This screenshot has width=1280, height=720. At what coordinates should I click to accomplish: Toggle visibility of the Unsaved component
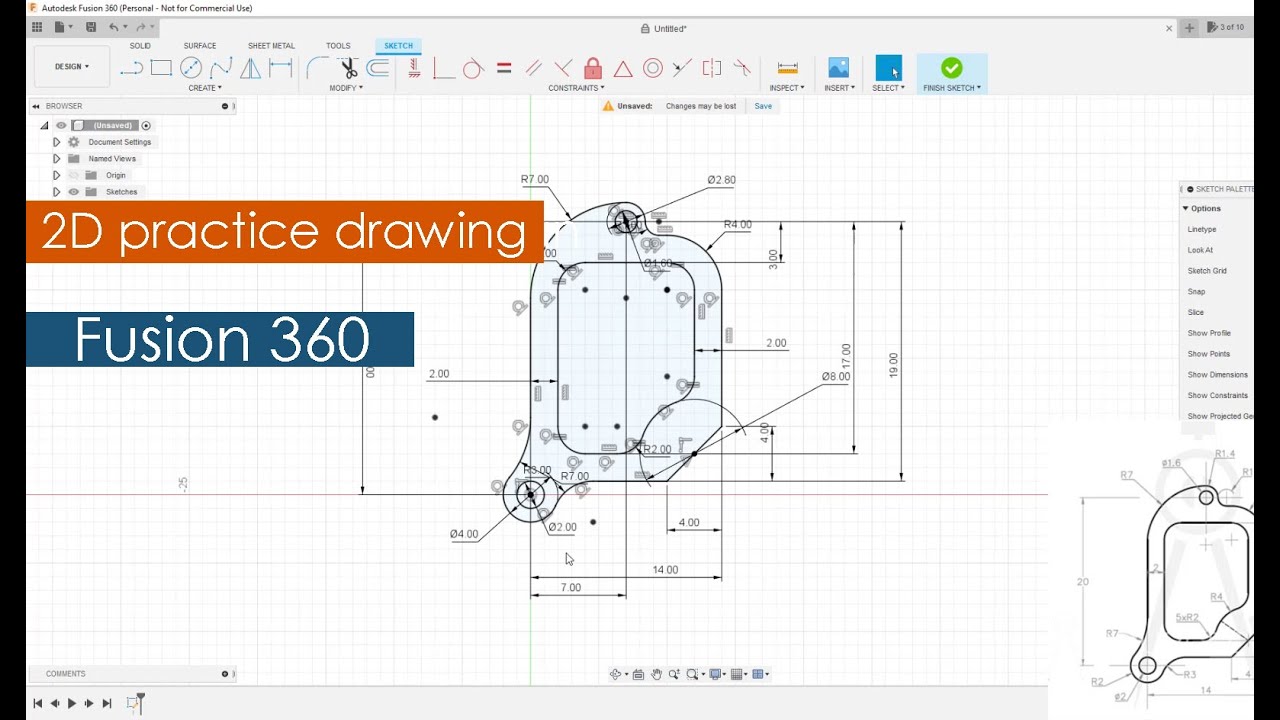point(61,125)
